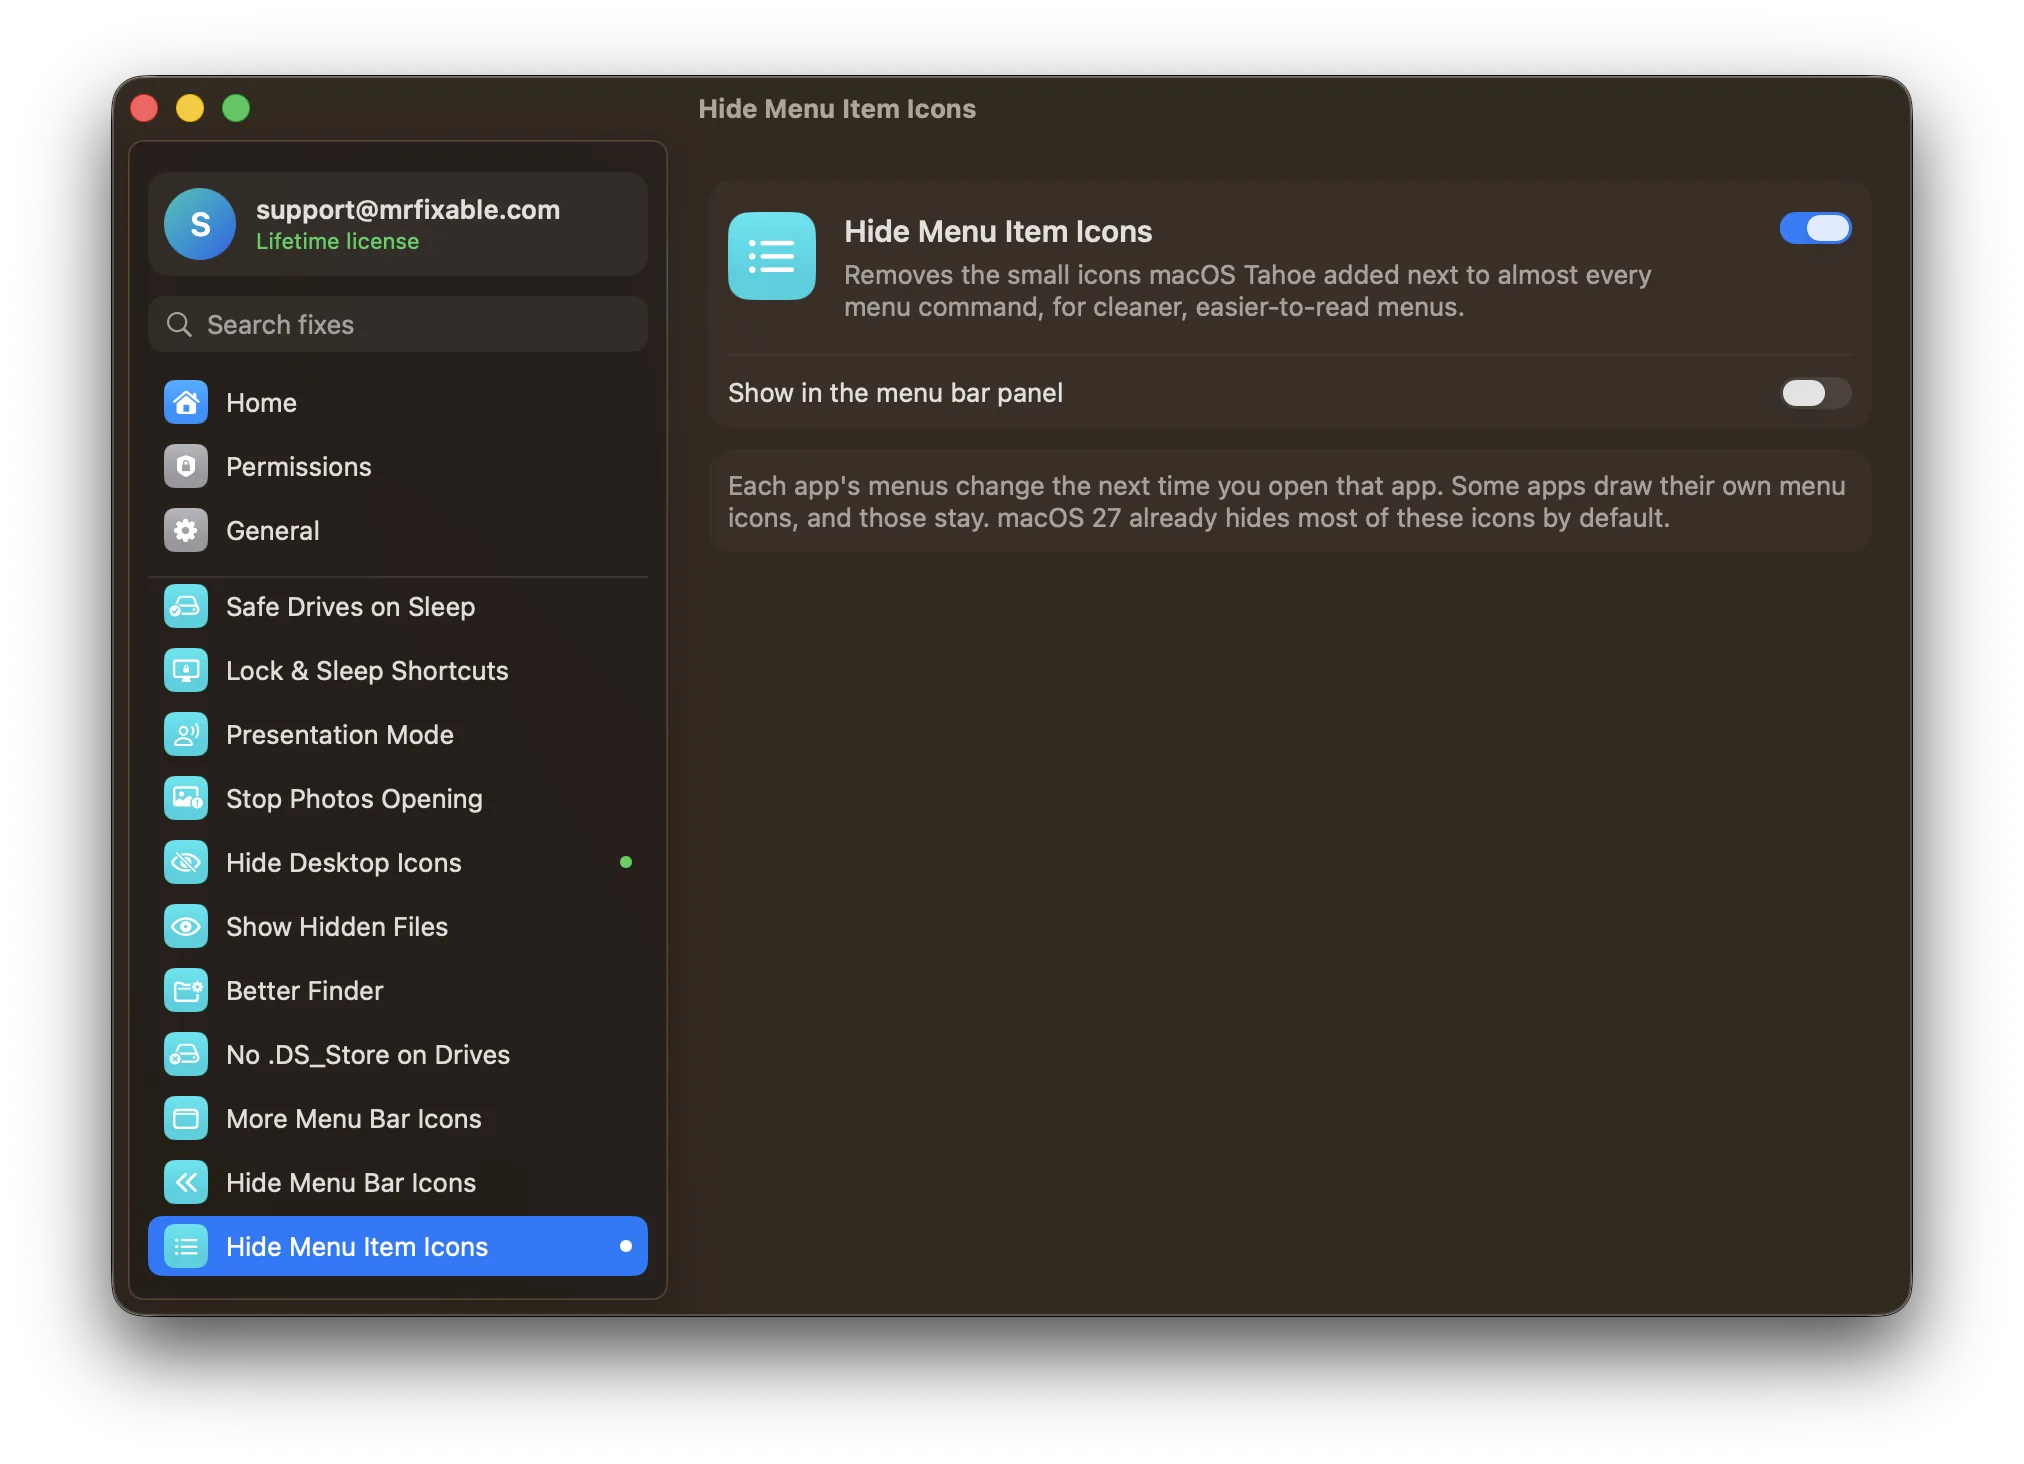Click the description starting 'Removes the small icons'
This screenshot has height=1464, width=2024.
pos(1247,291)
